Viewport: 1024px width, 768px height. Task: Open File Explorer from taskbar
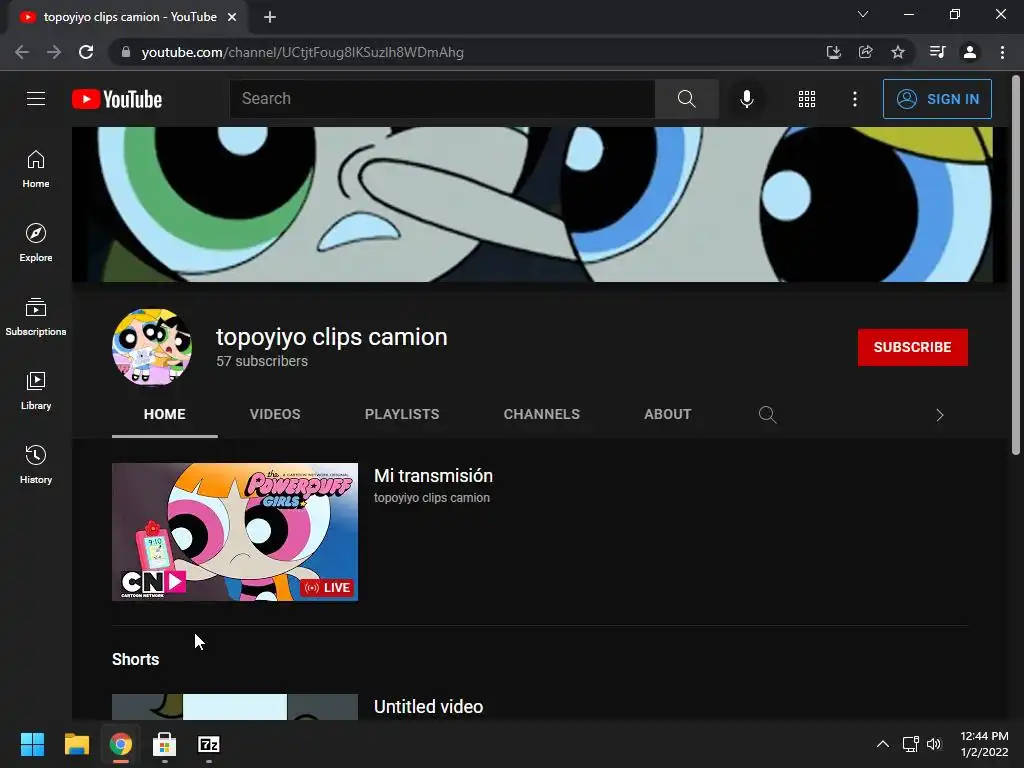(x=76, y=744)
